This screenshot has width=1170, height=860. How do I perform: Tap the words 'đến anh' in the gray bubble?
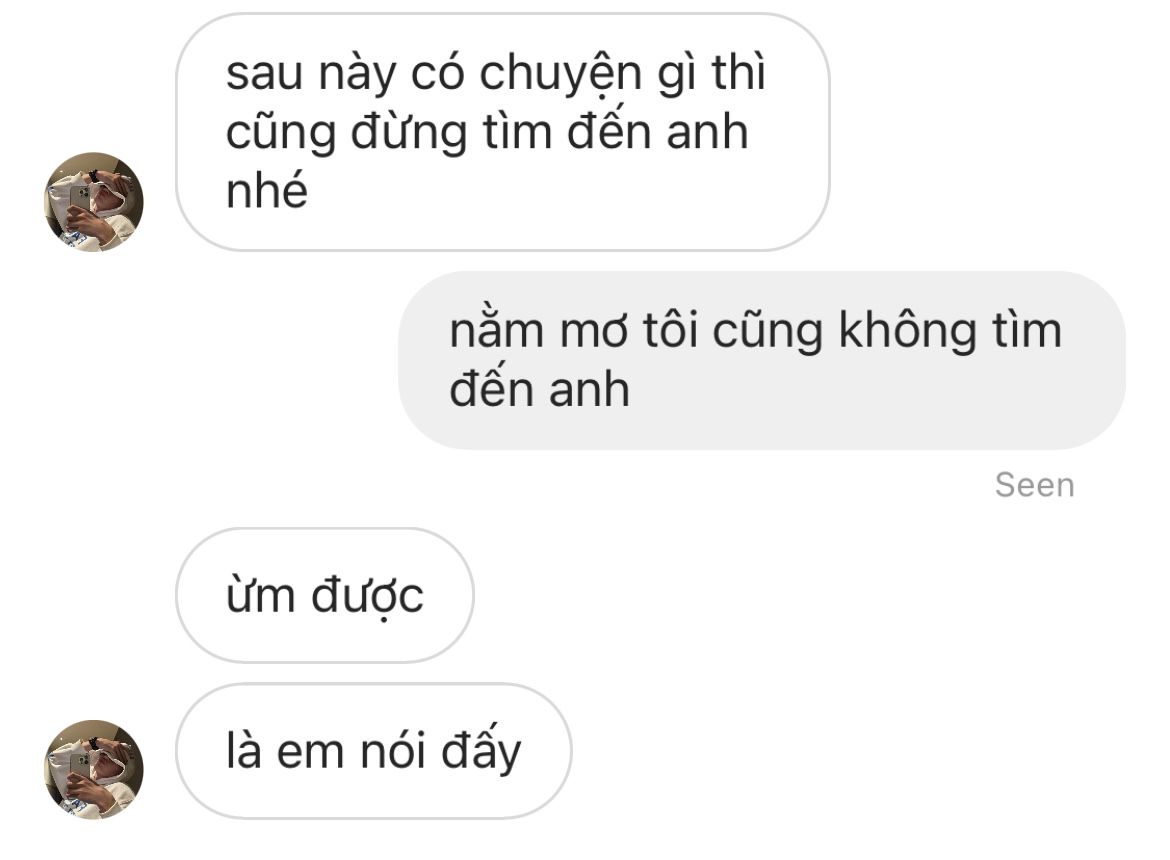pos(539,389)
